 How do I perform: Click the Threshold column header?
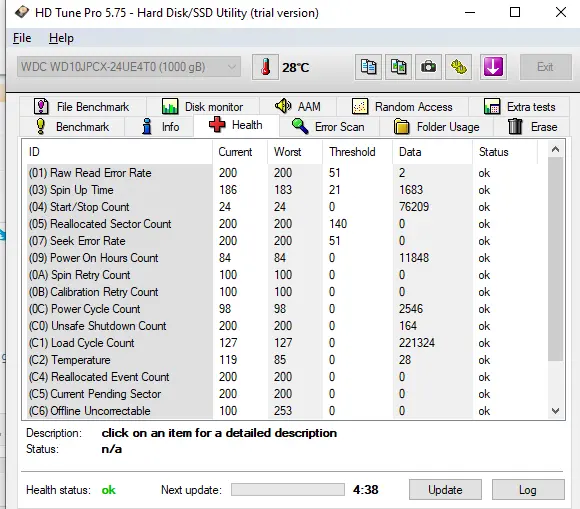[358, 152]
